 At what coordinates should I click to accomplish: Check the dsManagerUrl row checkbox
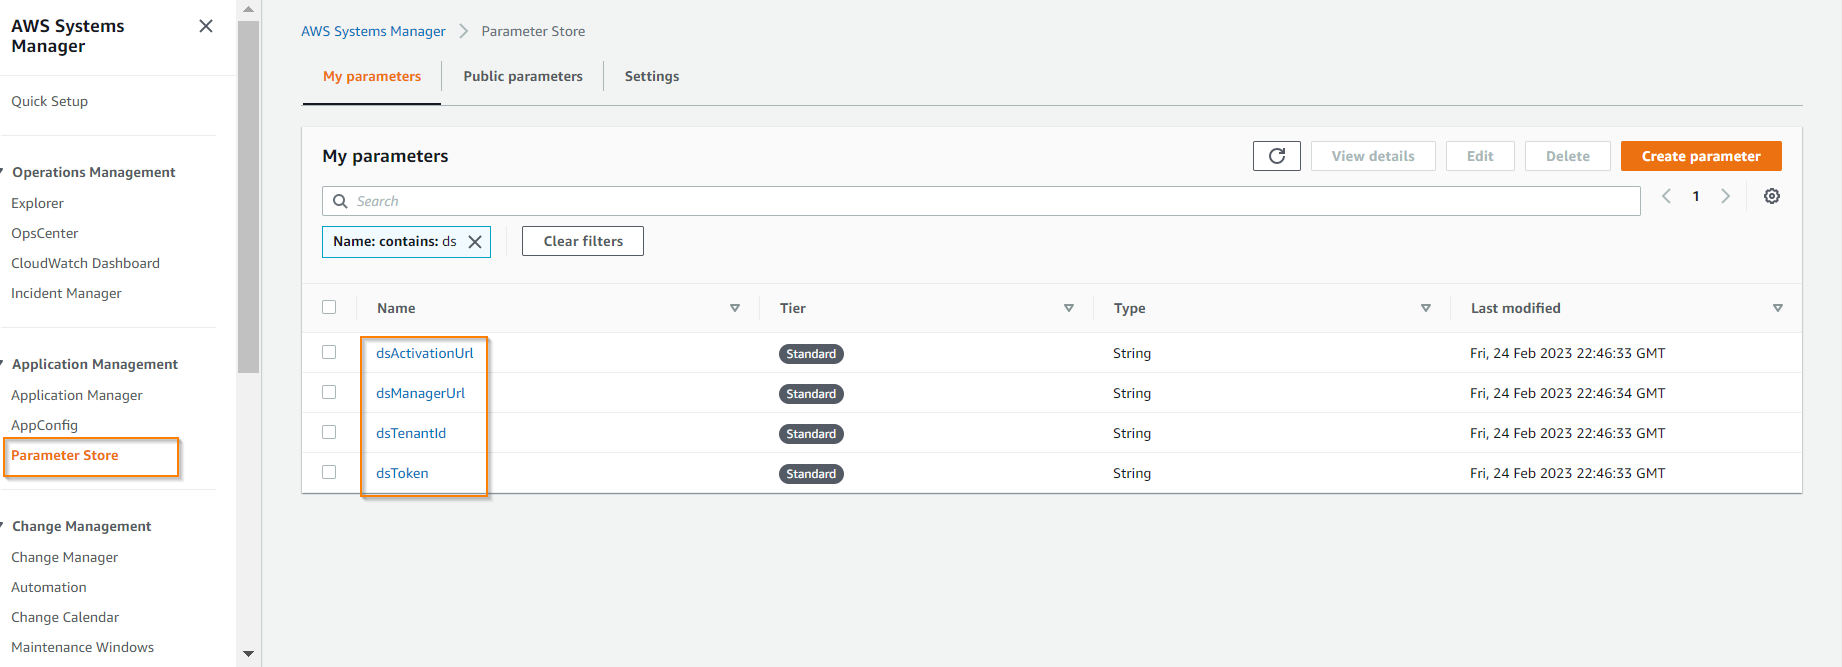point(329,392)
